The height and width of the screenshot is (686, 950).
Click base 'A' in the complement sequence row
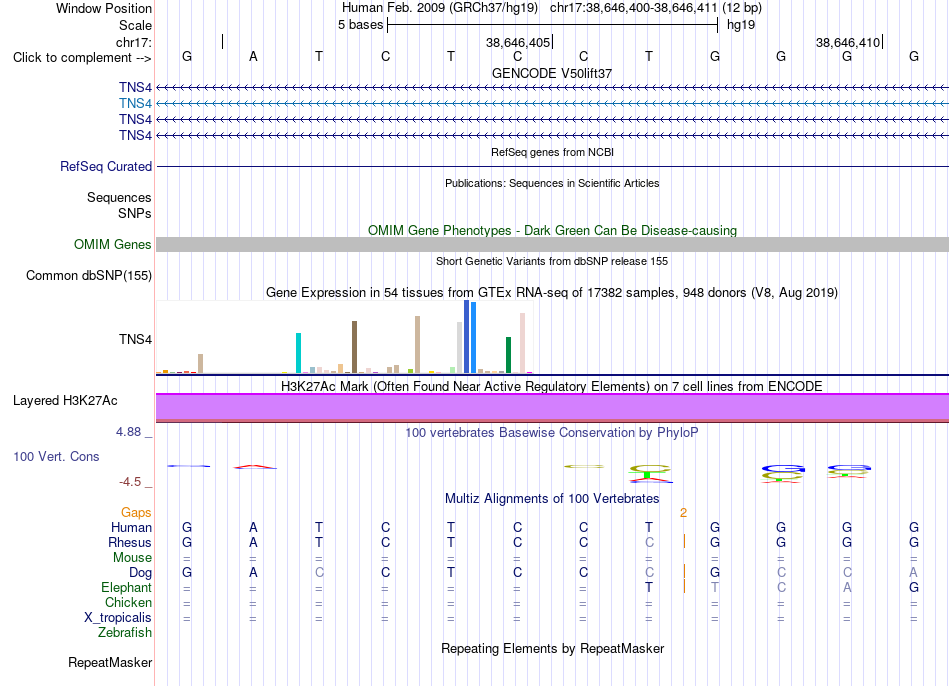pos(253,57)
